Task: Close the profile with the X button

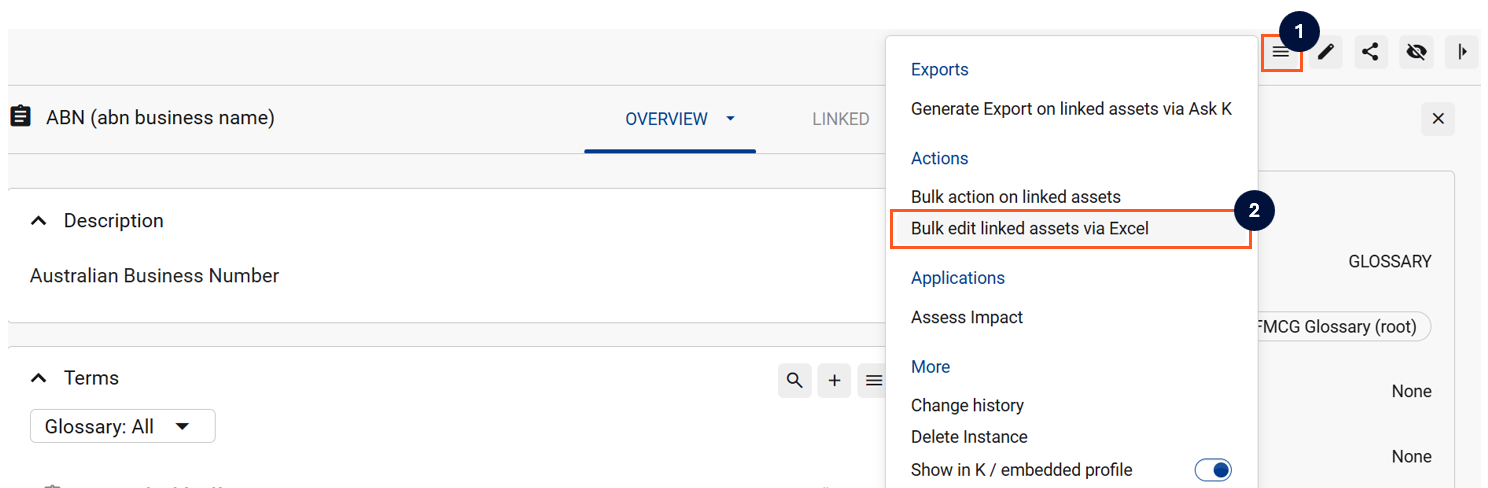Action: 1438,119
